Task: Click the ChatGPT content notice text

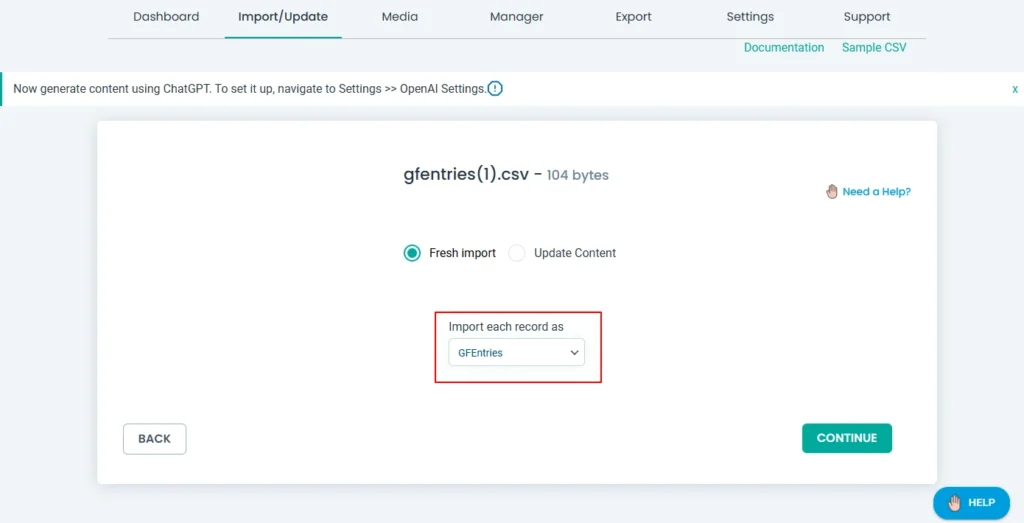Action: click(x=249, y=89)
